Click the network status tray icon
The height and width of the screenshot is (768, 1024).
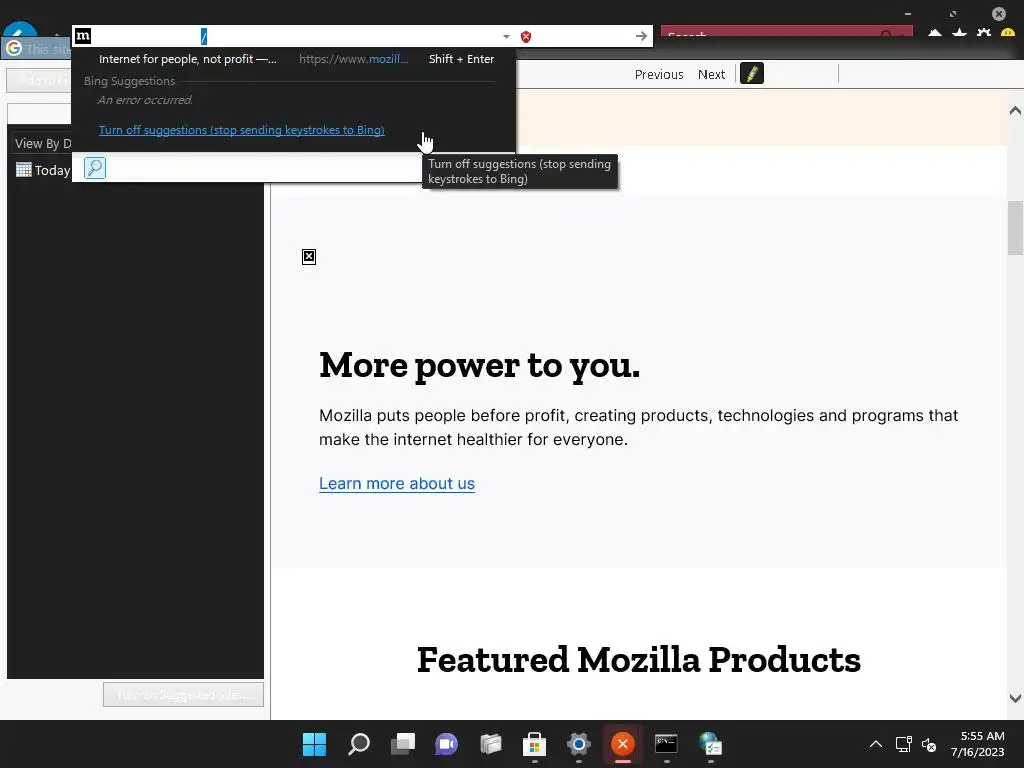(904, 744)
